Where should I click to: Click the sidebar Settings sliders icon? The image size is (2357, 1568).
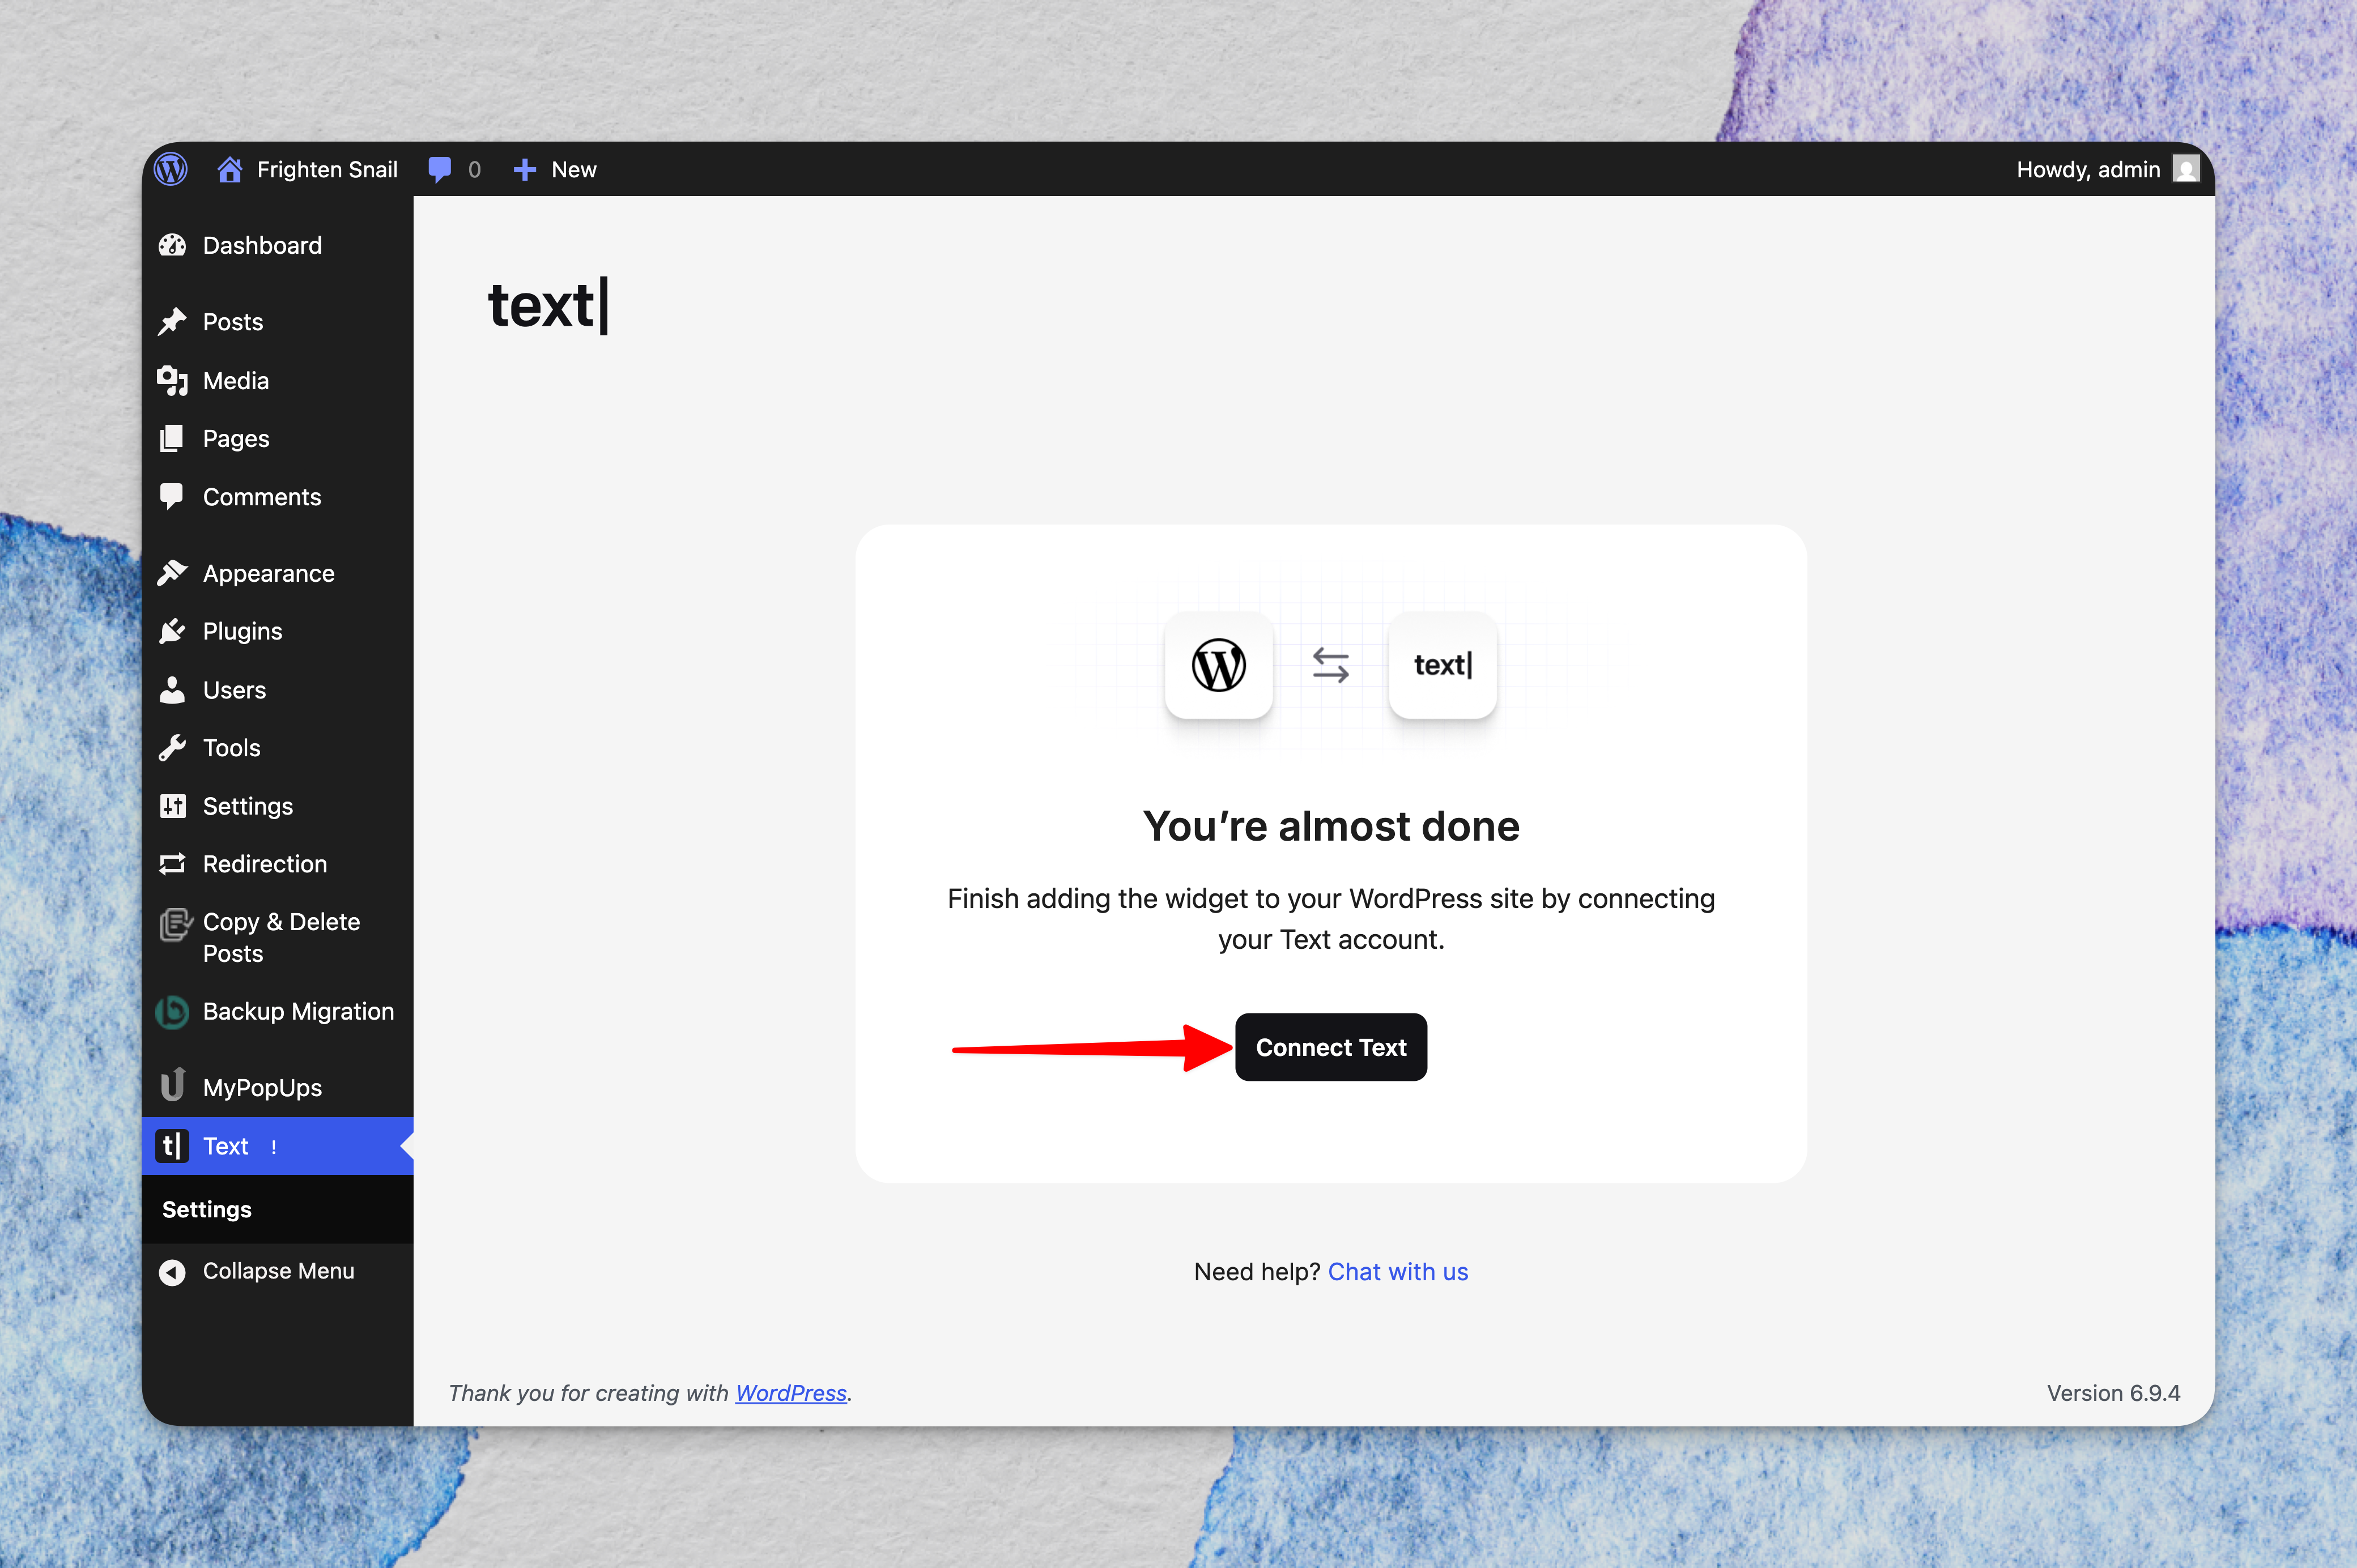point(172,806)
